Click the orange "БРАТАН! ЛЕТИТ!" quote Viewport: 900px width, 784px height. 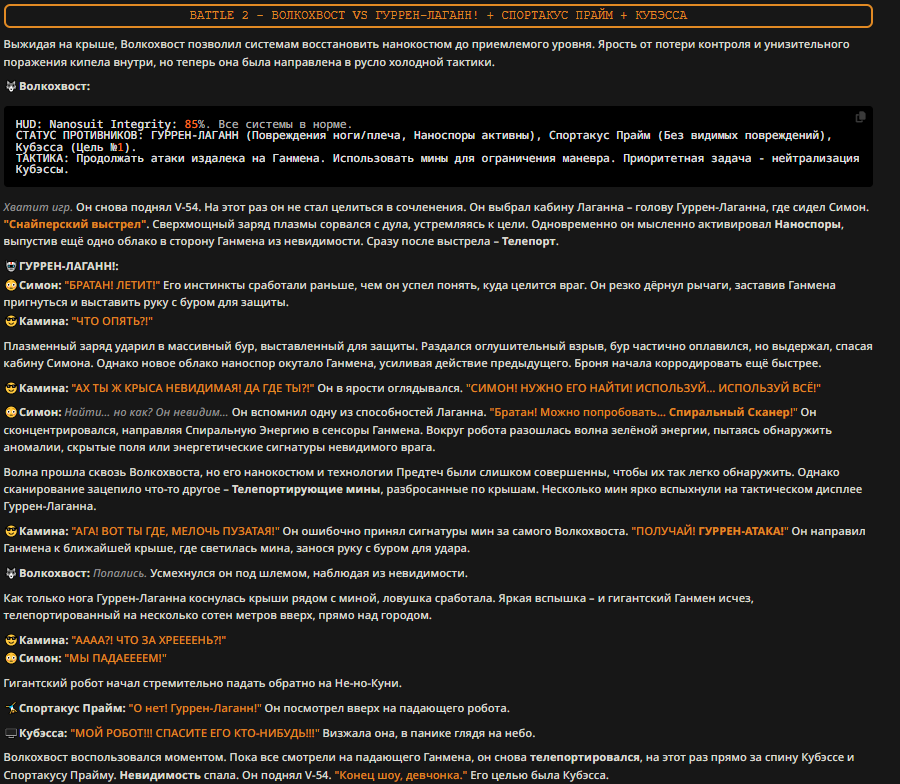[x=112, y=285]
